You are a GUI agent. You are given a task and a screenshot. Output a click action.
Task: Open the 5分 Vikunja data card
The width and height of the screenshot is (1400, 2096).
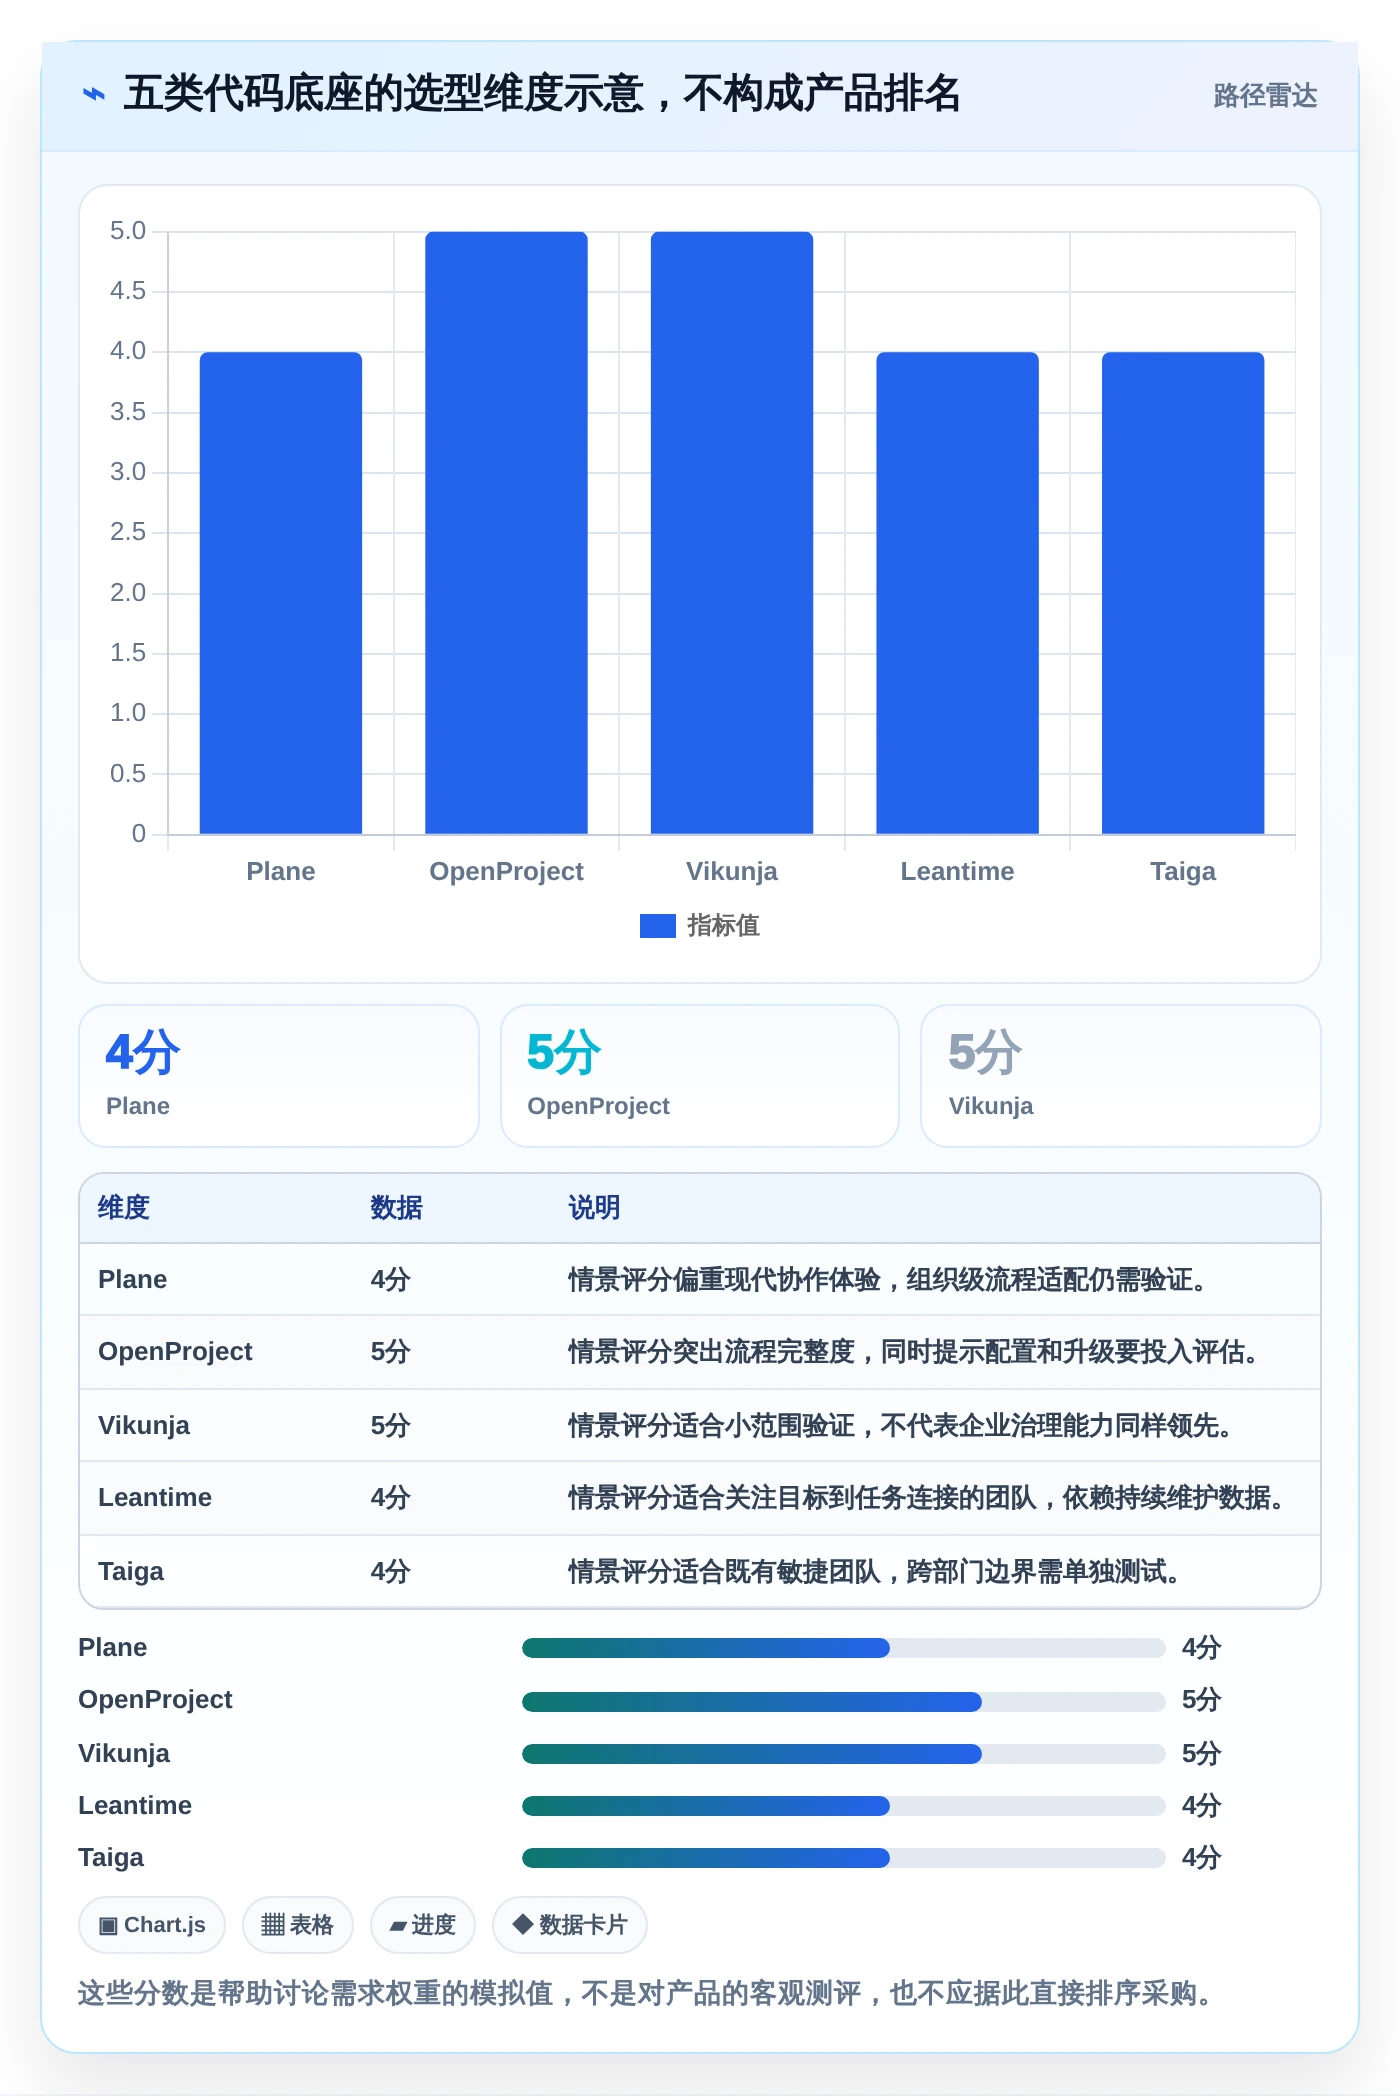[x=1121, y=1076]
